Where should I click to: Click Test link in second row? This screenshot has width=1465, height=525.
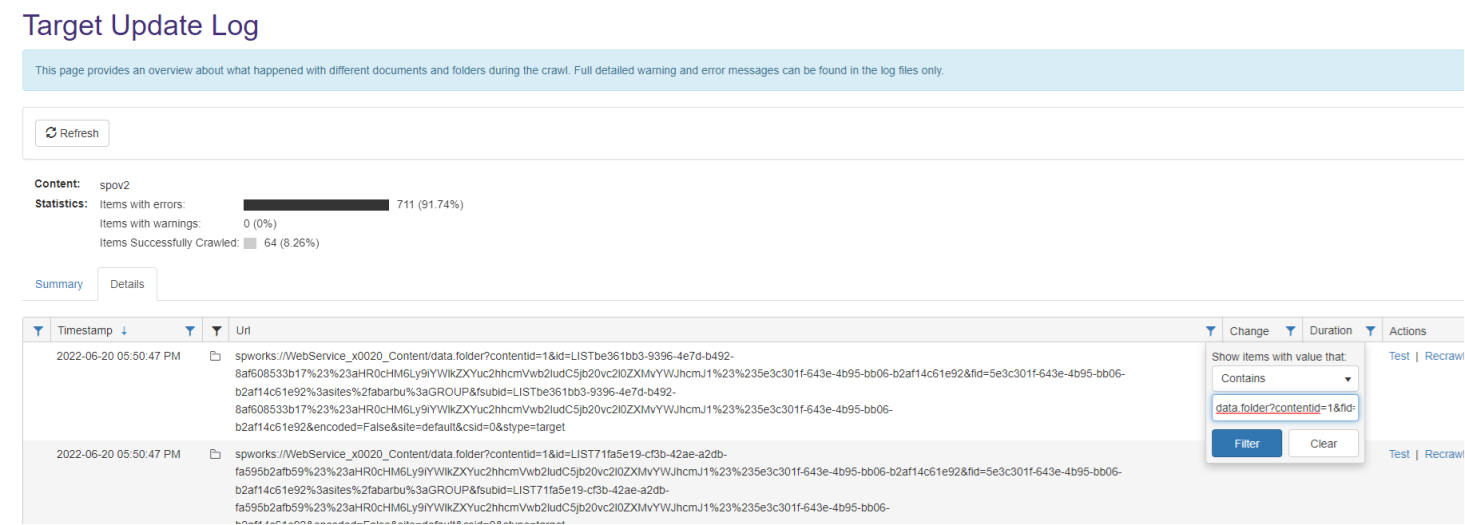pyautogui.click(x=1399, y=454)
